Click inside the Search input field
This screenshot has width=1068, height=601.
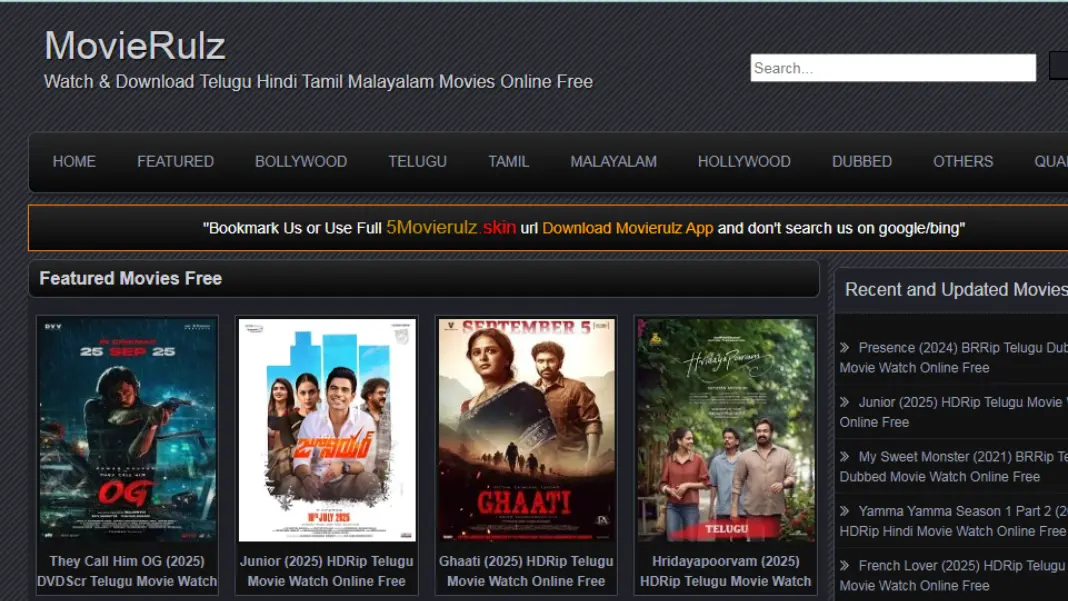(x=892, y=68)
